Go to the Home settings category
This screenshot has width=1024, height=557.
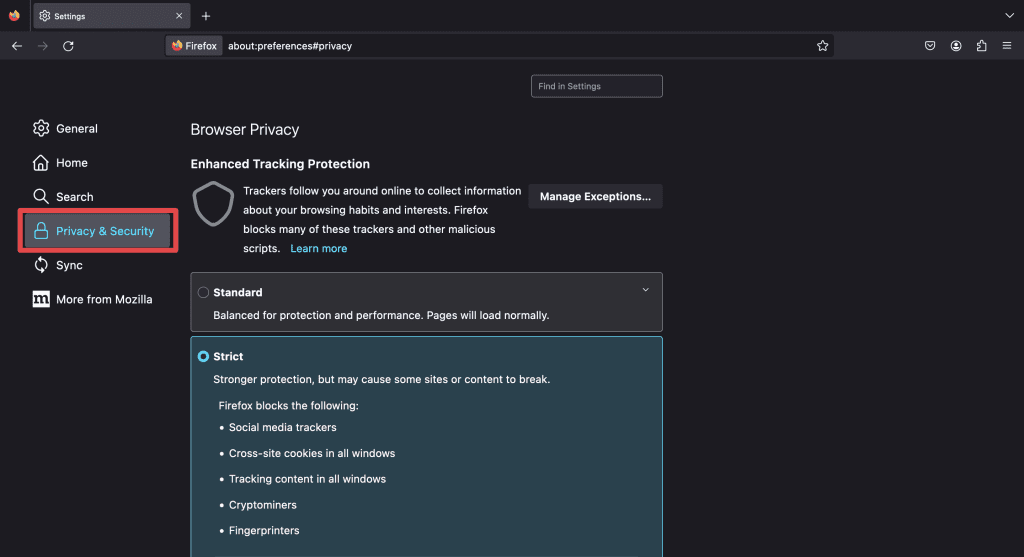pos(71,163)
